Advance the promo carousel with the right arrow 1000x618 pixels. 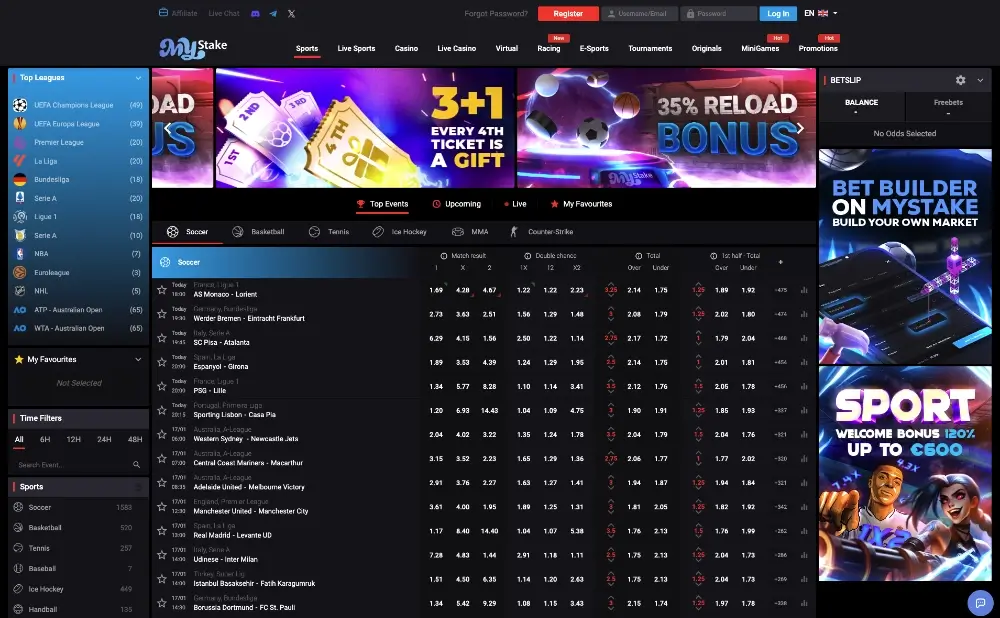pyautogui.click(x=799, y=127)
